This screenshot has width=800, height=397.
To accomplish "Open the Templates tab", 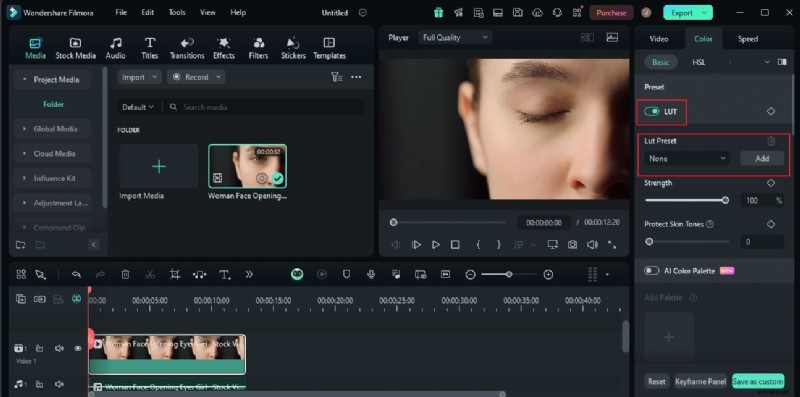I will tap(329, 48).
